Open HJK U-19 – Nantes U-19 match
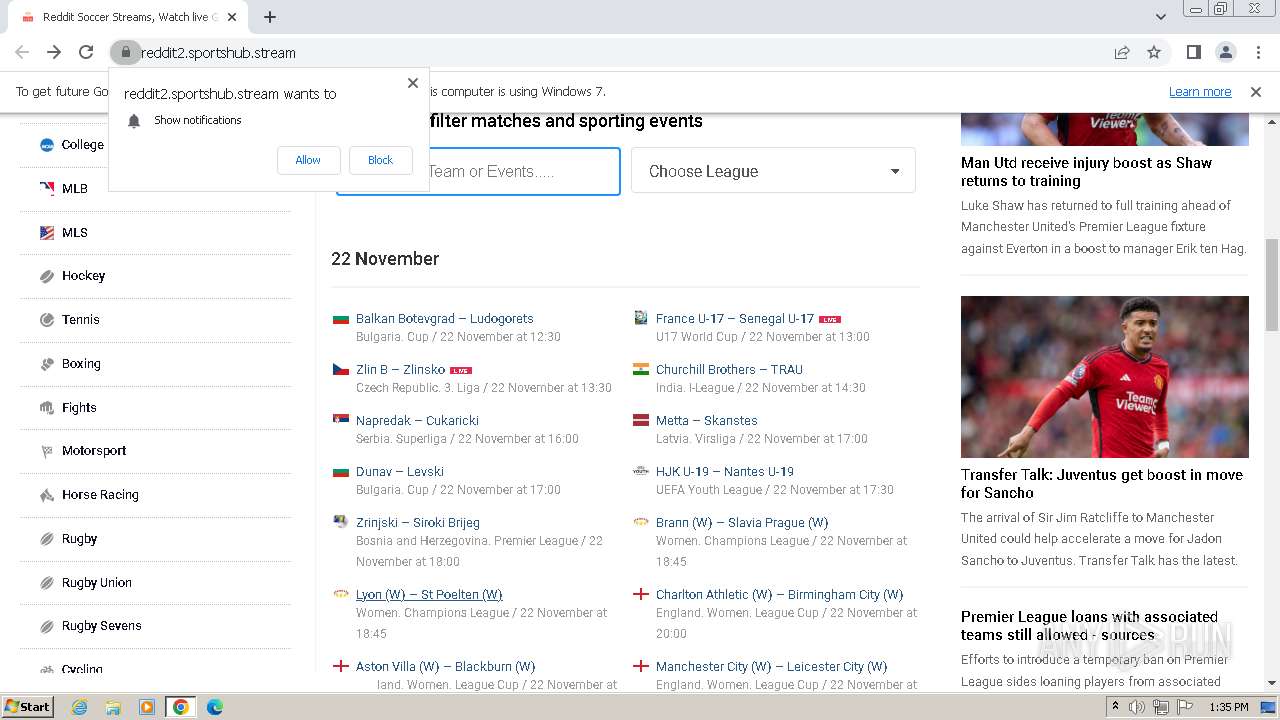The image size is (1280, 720). click(725, 471)
